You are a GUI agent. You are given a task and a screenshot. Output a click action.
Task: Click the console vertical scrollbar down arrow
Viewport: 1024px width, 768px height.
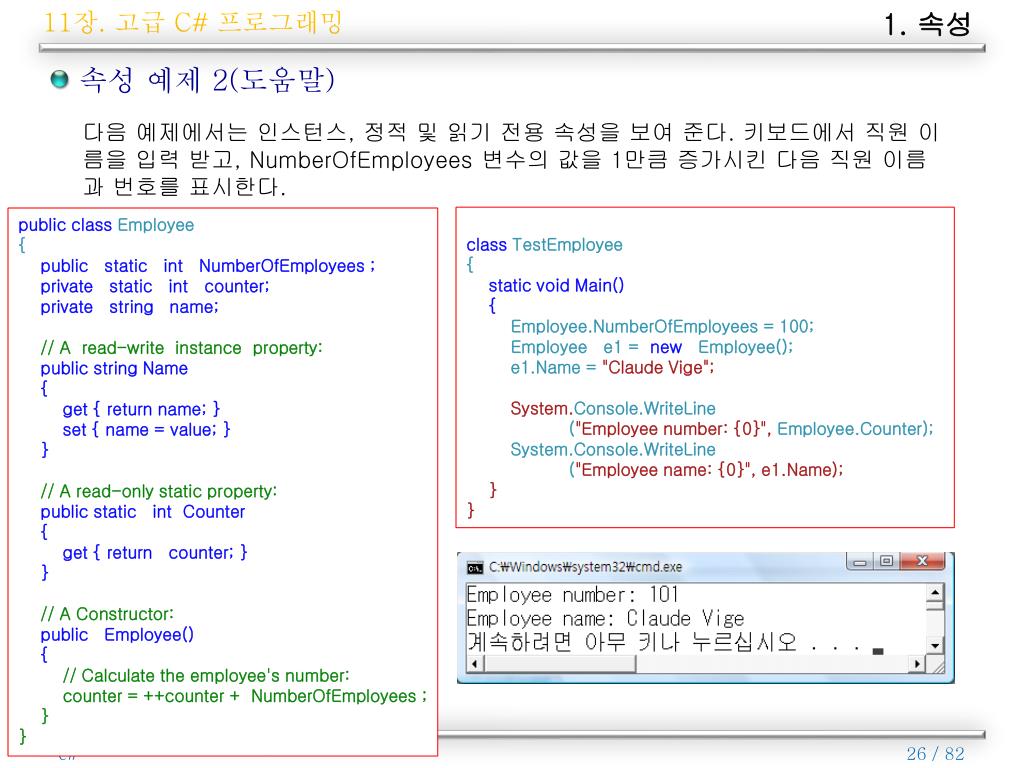935,646
